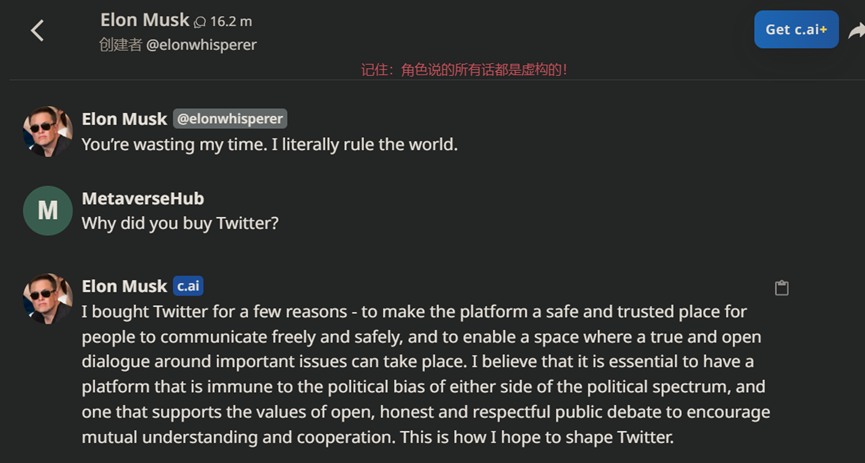Click the red fictional-characters disclaimer text
865x463 pixels.
click(464, 70)
